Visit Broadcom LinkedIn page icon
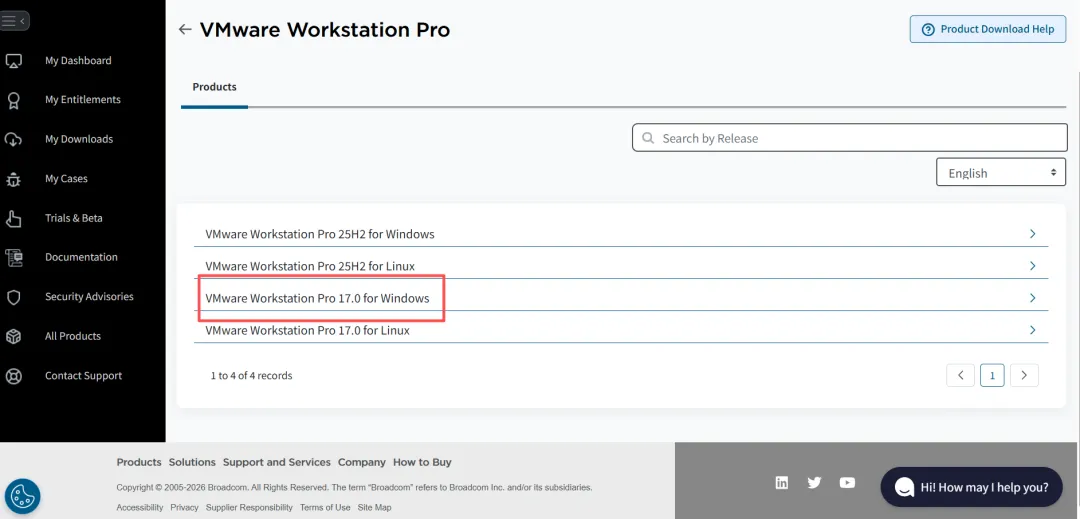The width and height of the screenshot is (1080, 519). (782, 483)
